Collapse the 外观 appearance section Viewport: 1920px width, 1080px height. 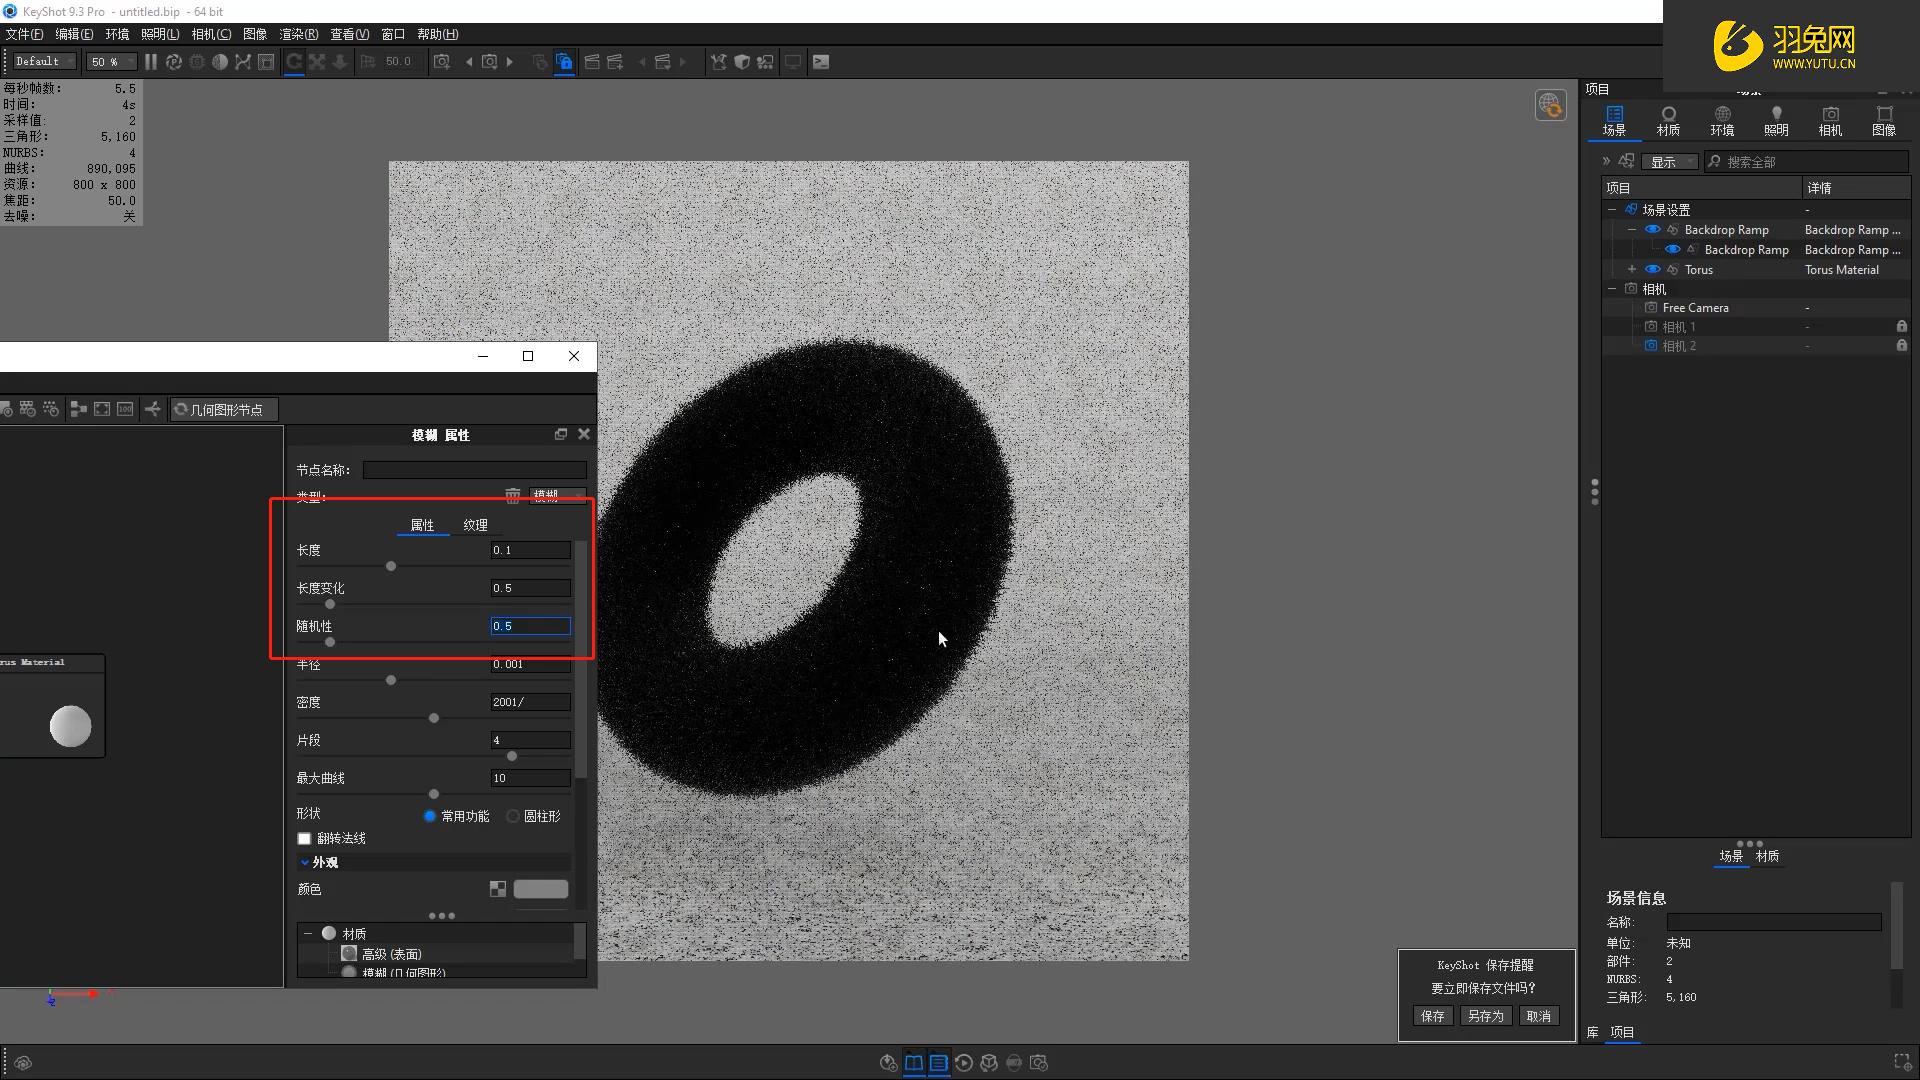tap(305, 862)
